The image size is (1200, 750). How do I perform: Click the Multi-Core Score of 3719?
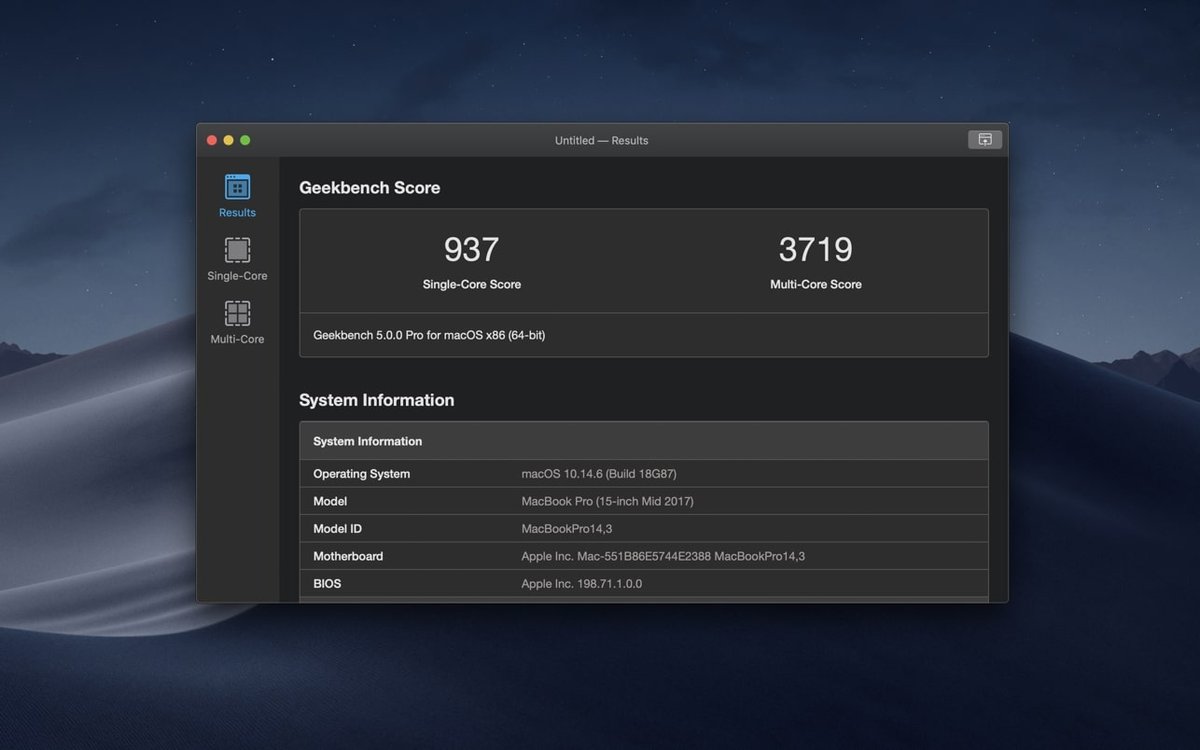(816, 249)
